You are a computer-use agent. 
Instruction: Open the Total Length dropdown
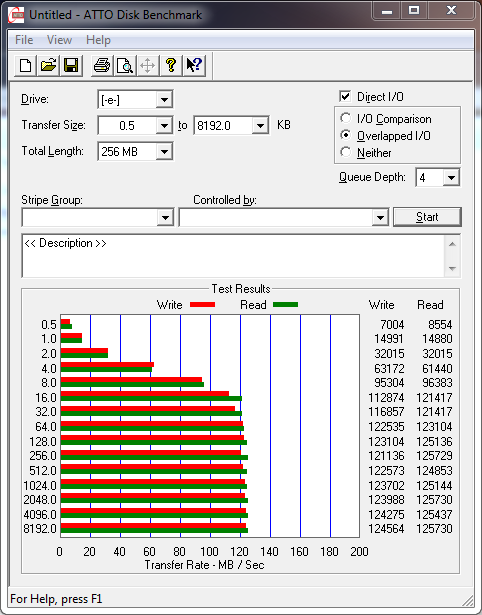(164, 151)
